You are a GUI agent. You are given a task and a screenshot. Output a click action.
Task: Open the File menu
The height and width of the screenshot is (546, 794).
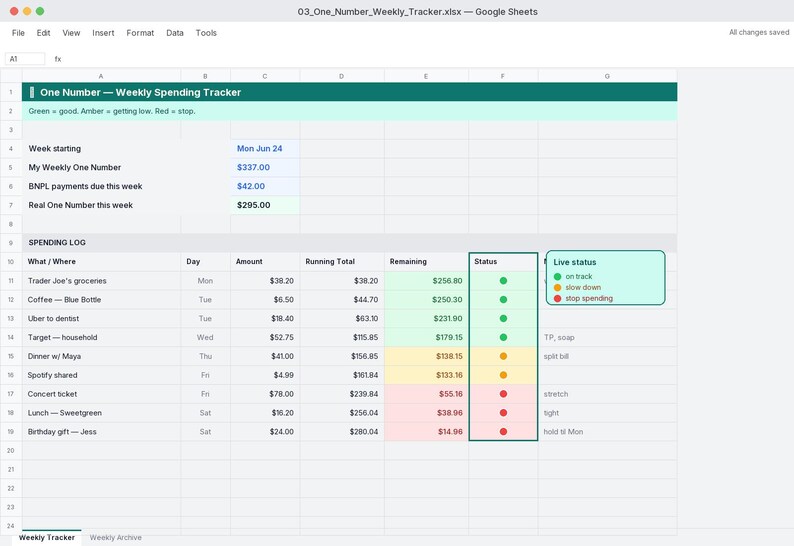(18, 33)
